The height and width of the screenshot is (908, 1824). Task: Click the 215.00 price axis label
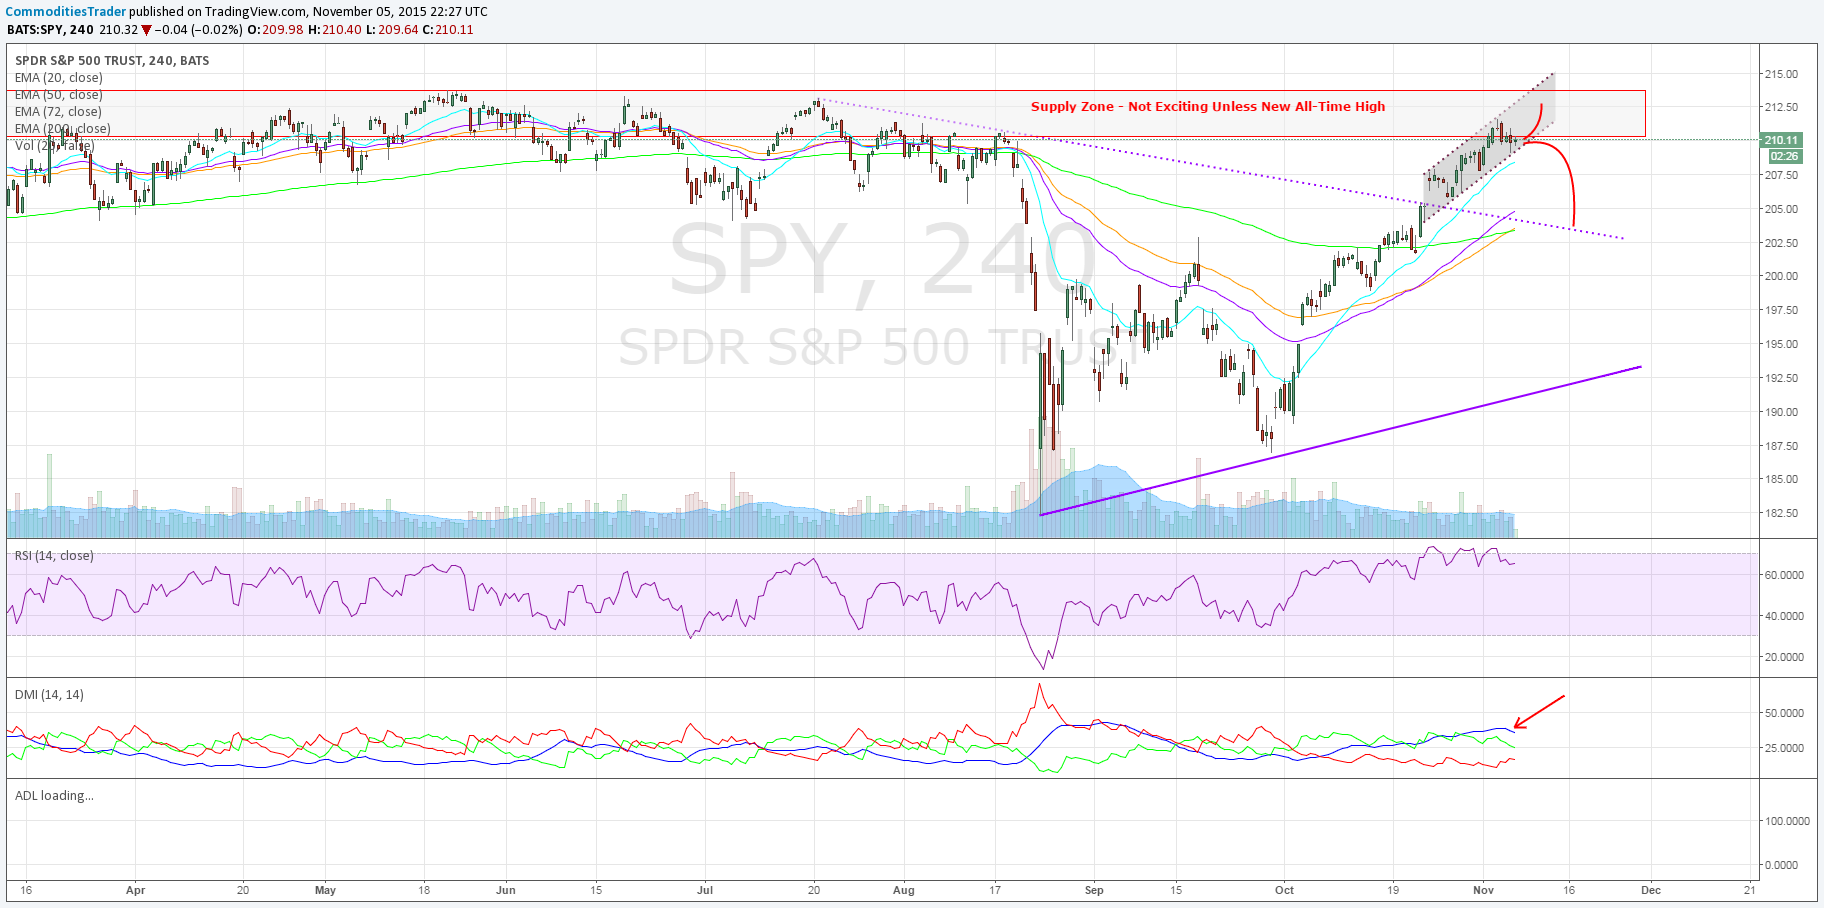pos(1781,74)
